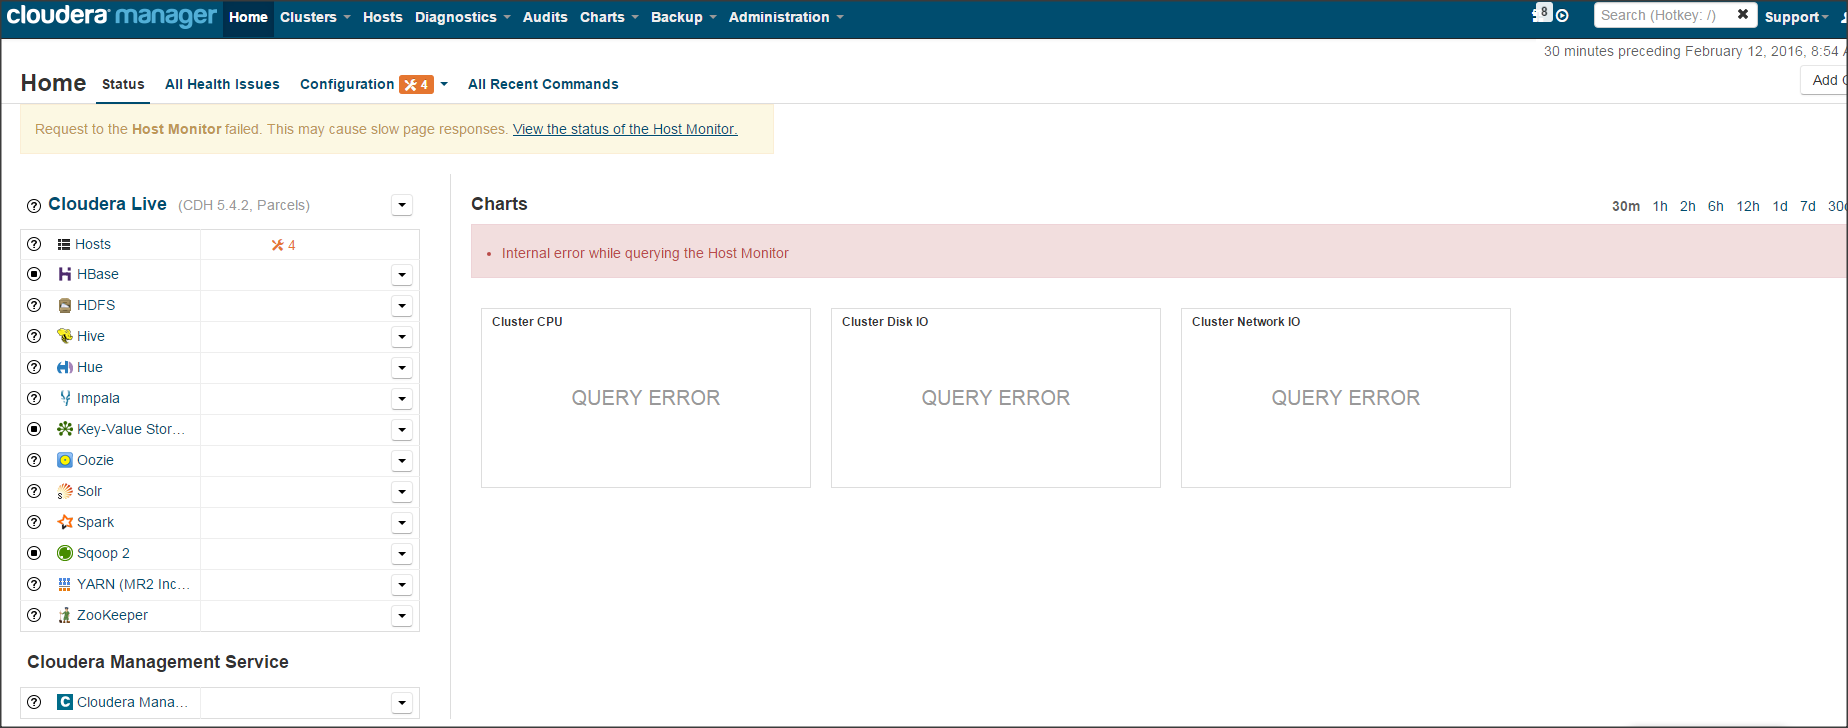Open the Hosts menu in navbar
The width and height of the screenshot is (1848, 728).
[x=383, y=17]
